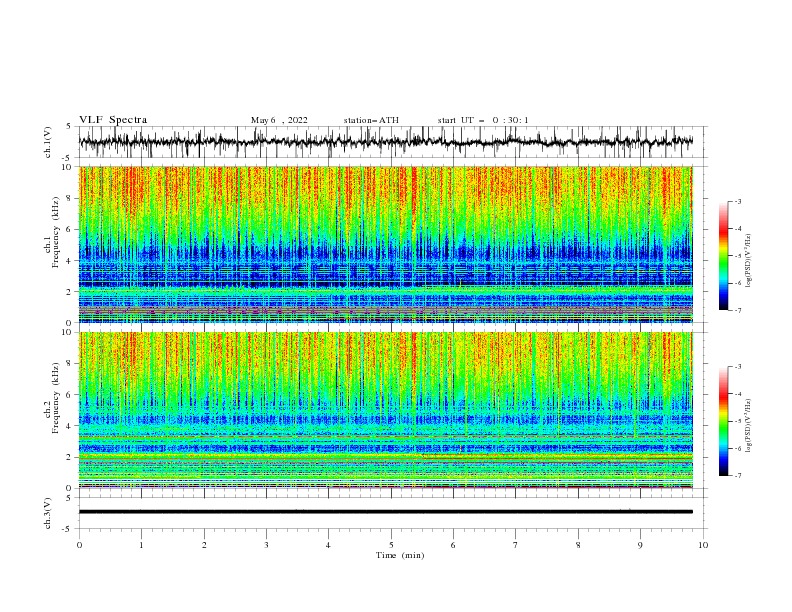Click inside the ch.2 spectrogram panel
The height and width of the screenshot is (612, 792).
coord(385,410)
